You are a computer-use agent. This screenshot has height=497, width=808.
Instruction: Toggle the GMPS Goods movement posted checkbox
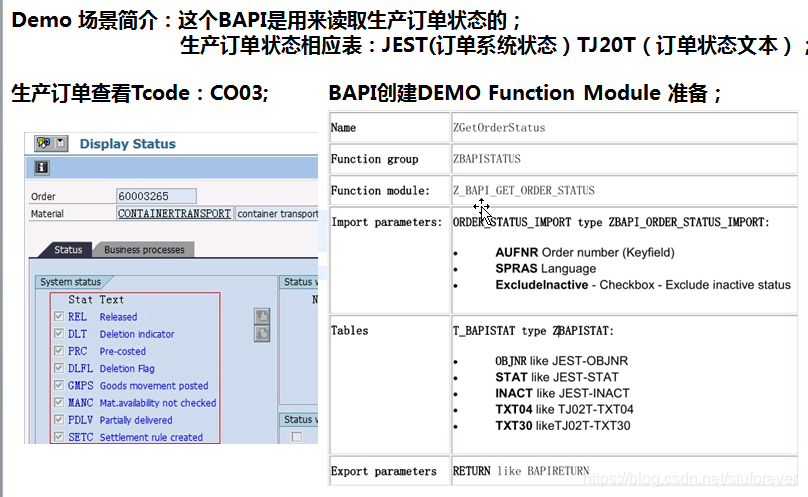59,385
